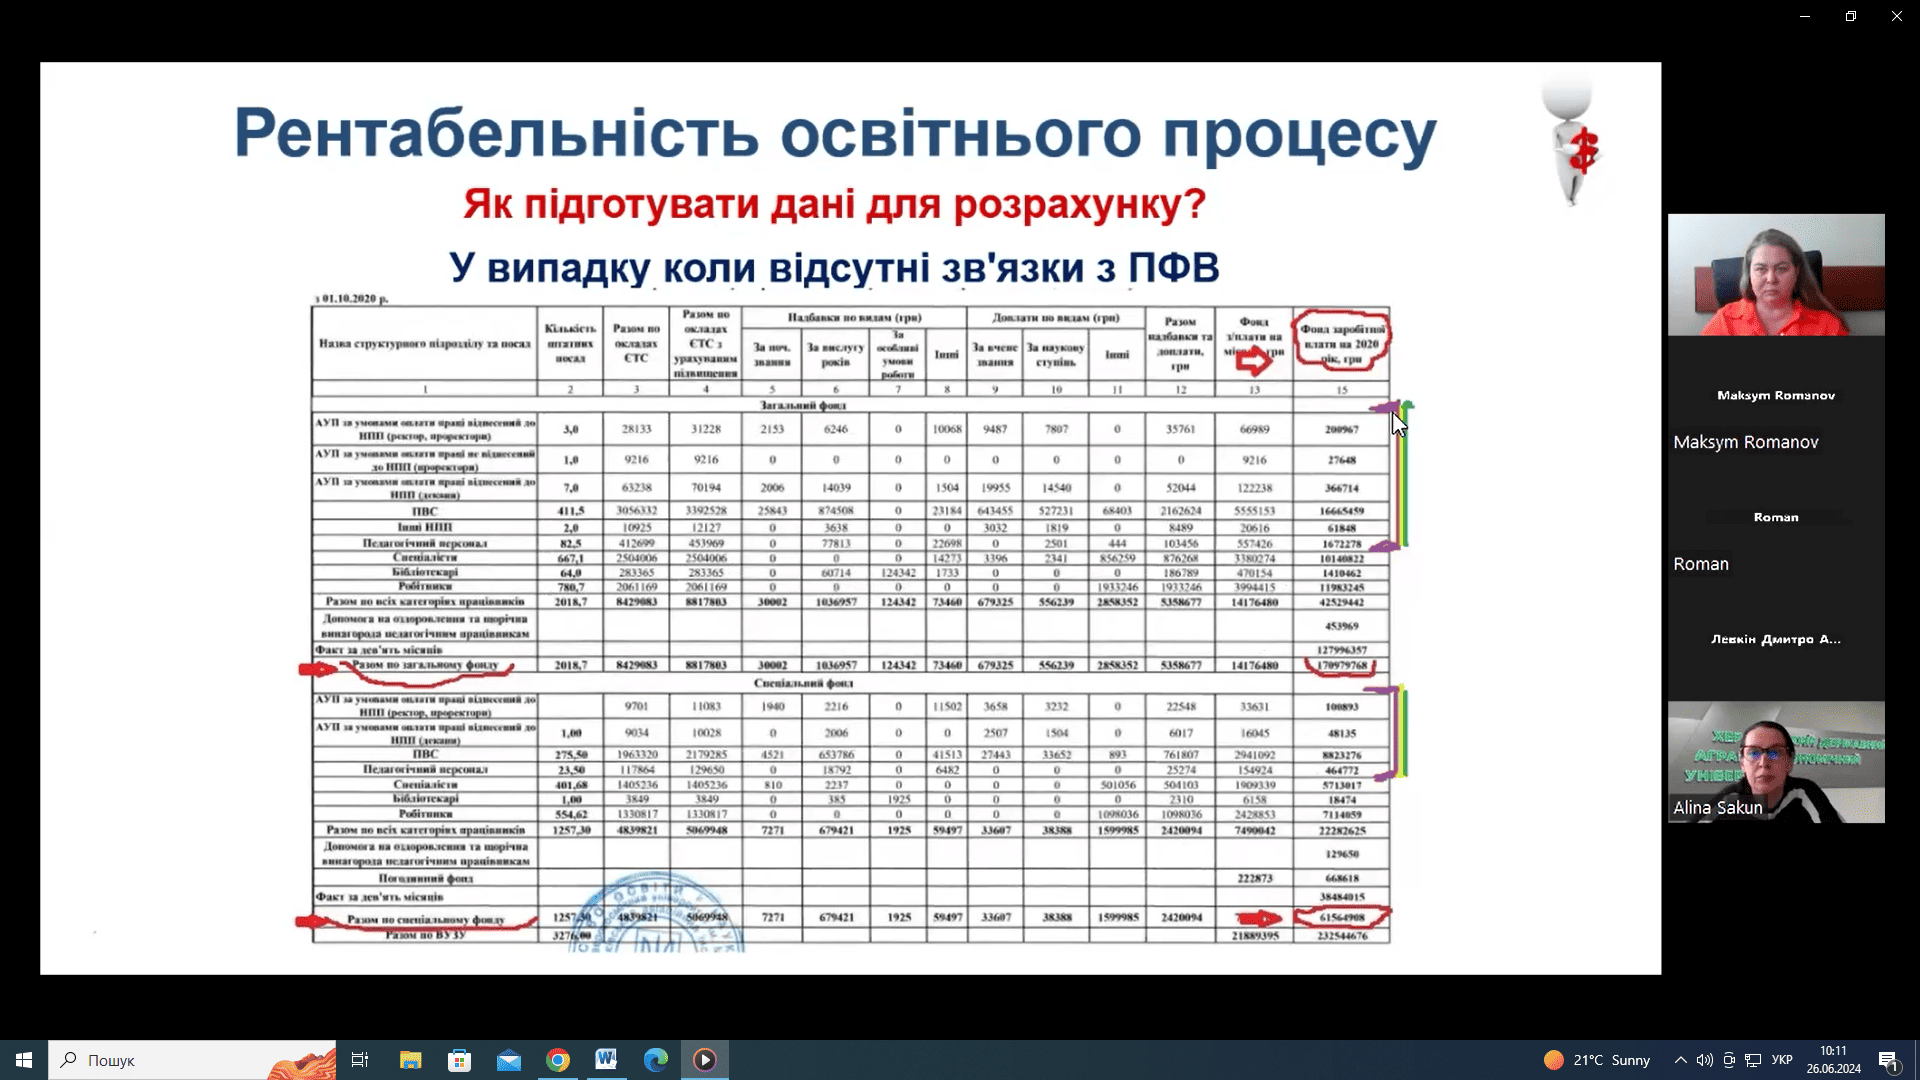This screenshot has width=1920, height=1080.
Task: Open Task View on the taskbar
Action: pyautogui.click(x=360, y=1060)
